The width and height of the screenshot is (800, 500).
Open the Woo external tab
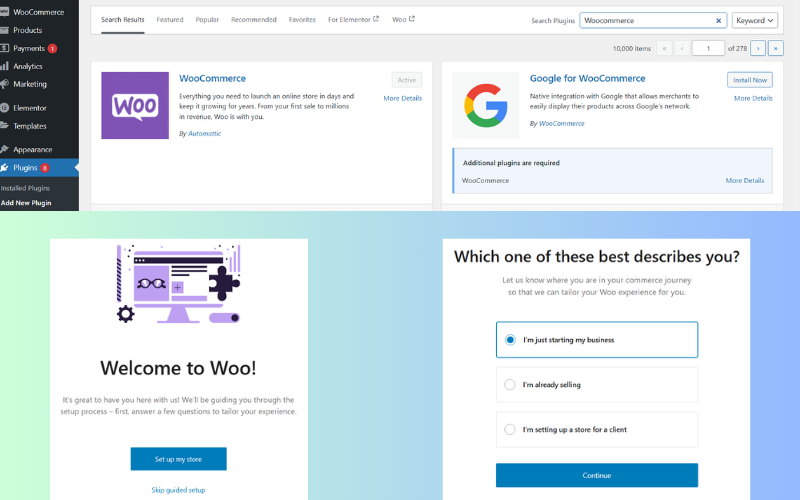(403, 19)
